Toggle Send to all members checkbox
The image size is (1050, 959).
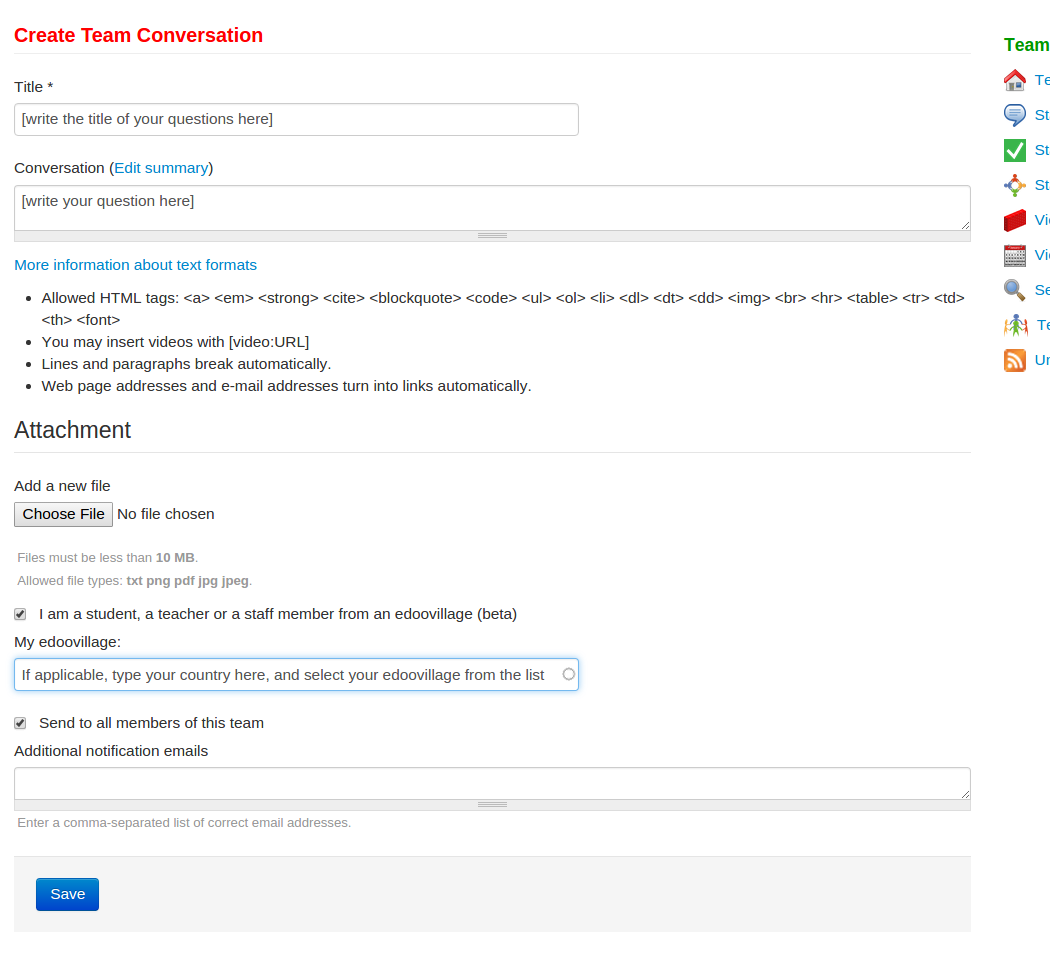[x=20, y=723]
